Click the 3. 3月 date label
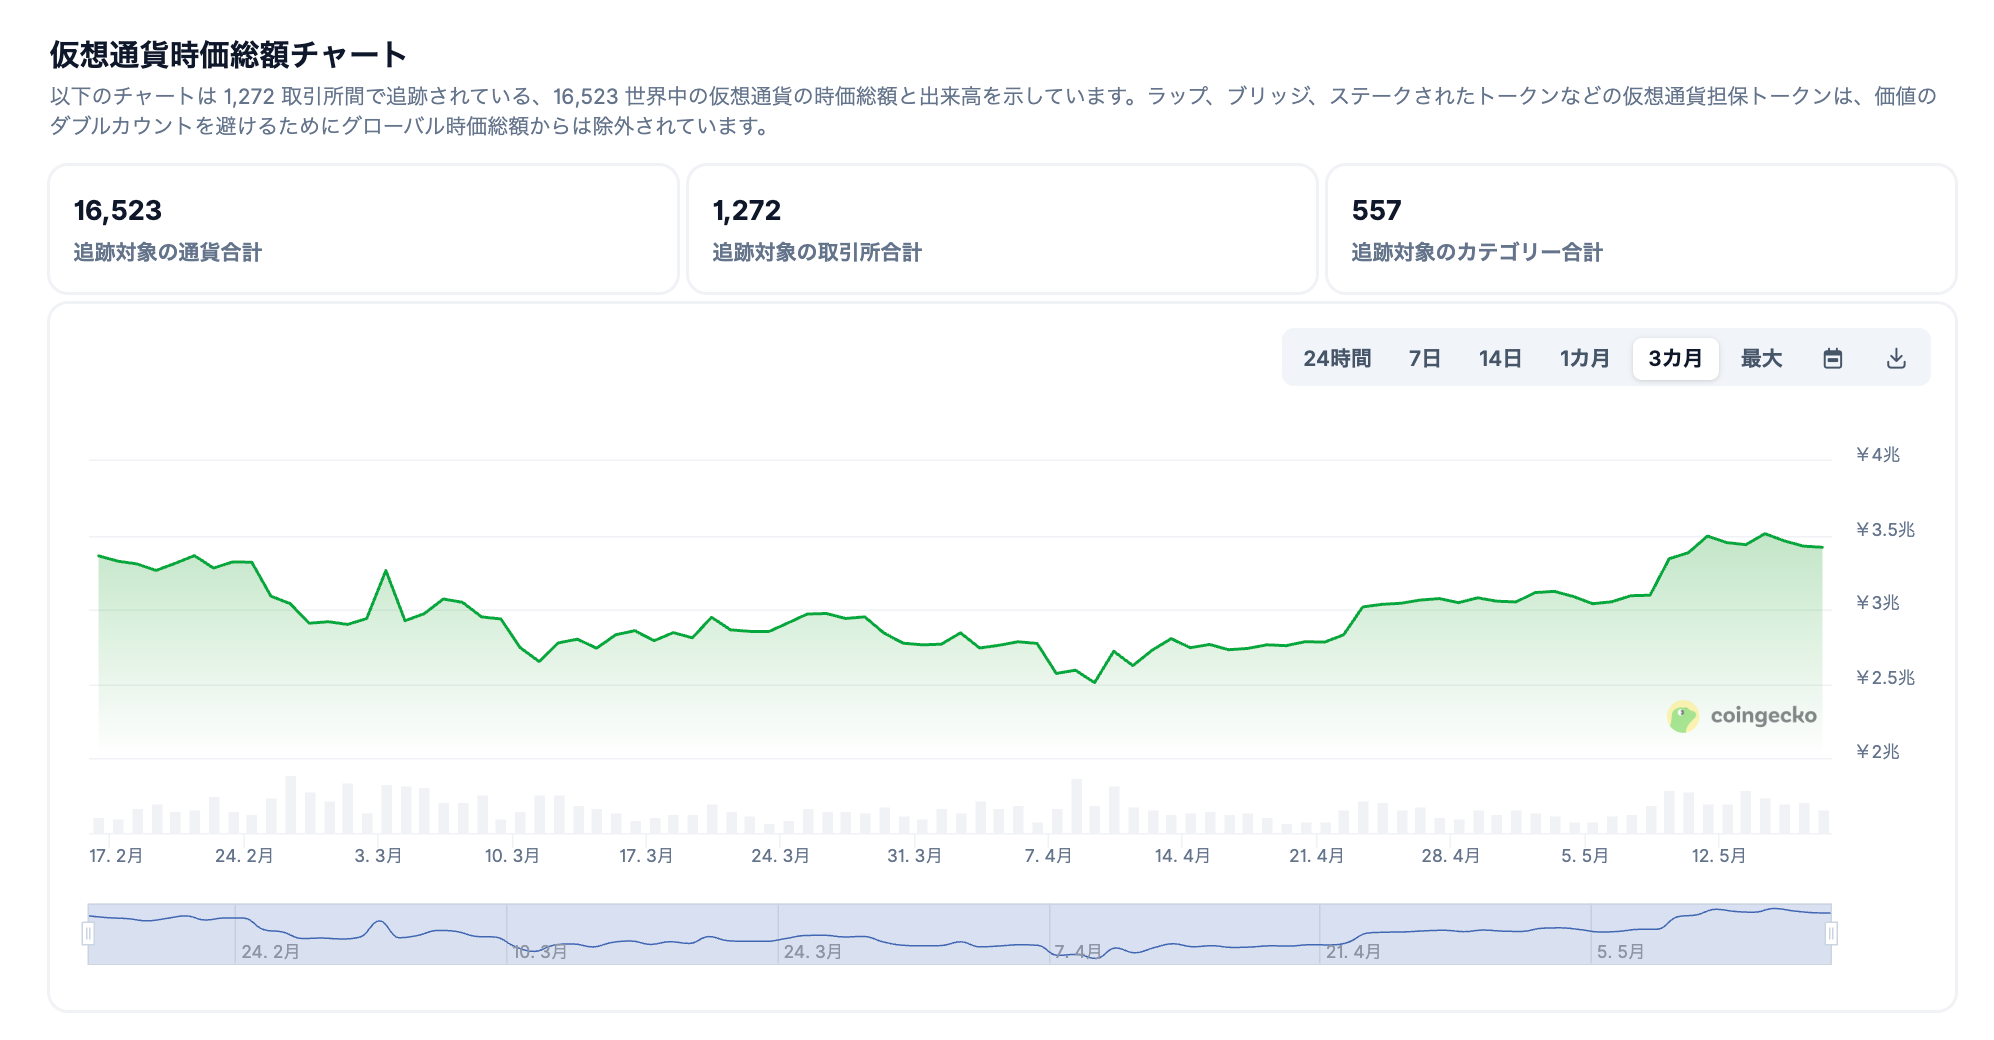Screen dimensions: 1994x1040 pyautogui.click(x=378, y=856)
